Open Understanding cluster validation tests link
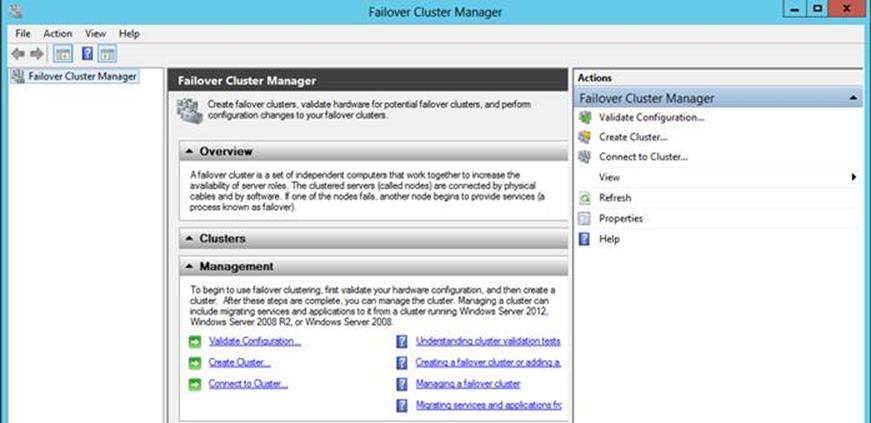 tap(488, 341)
